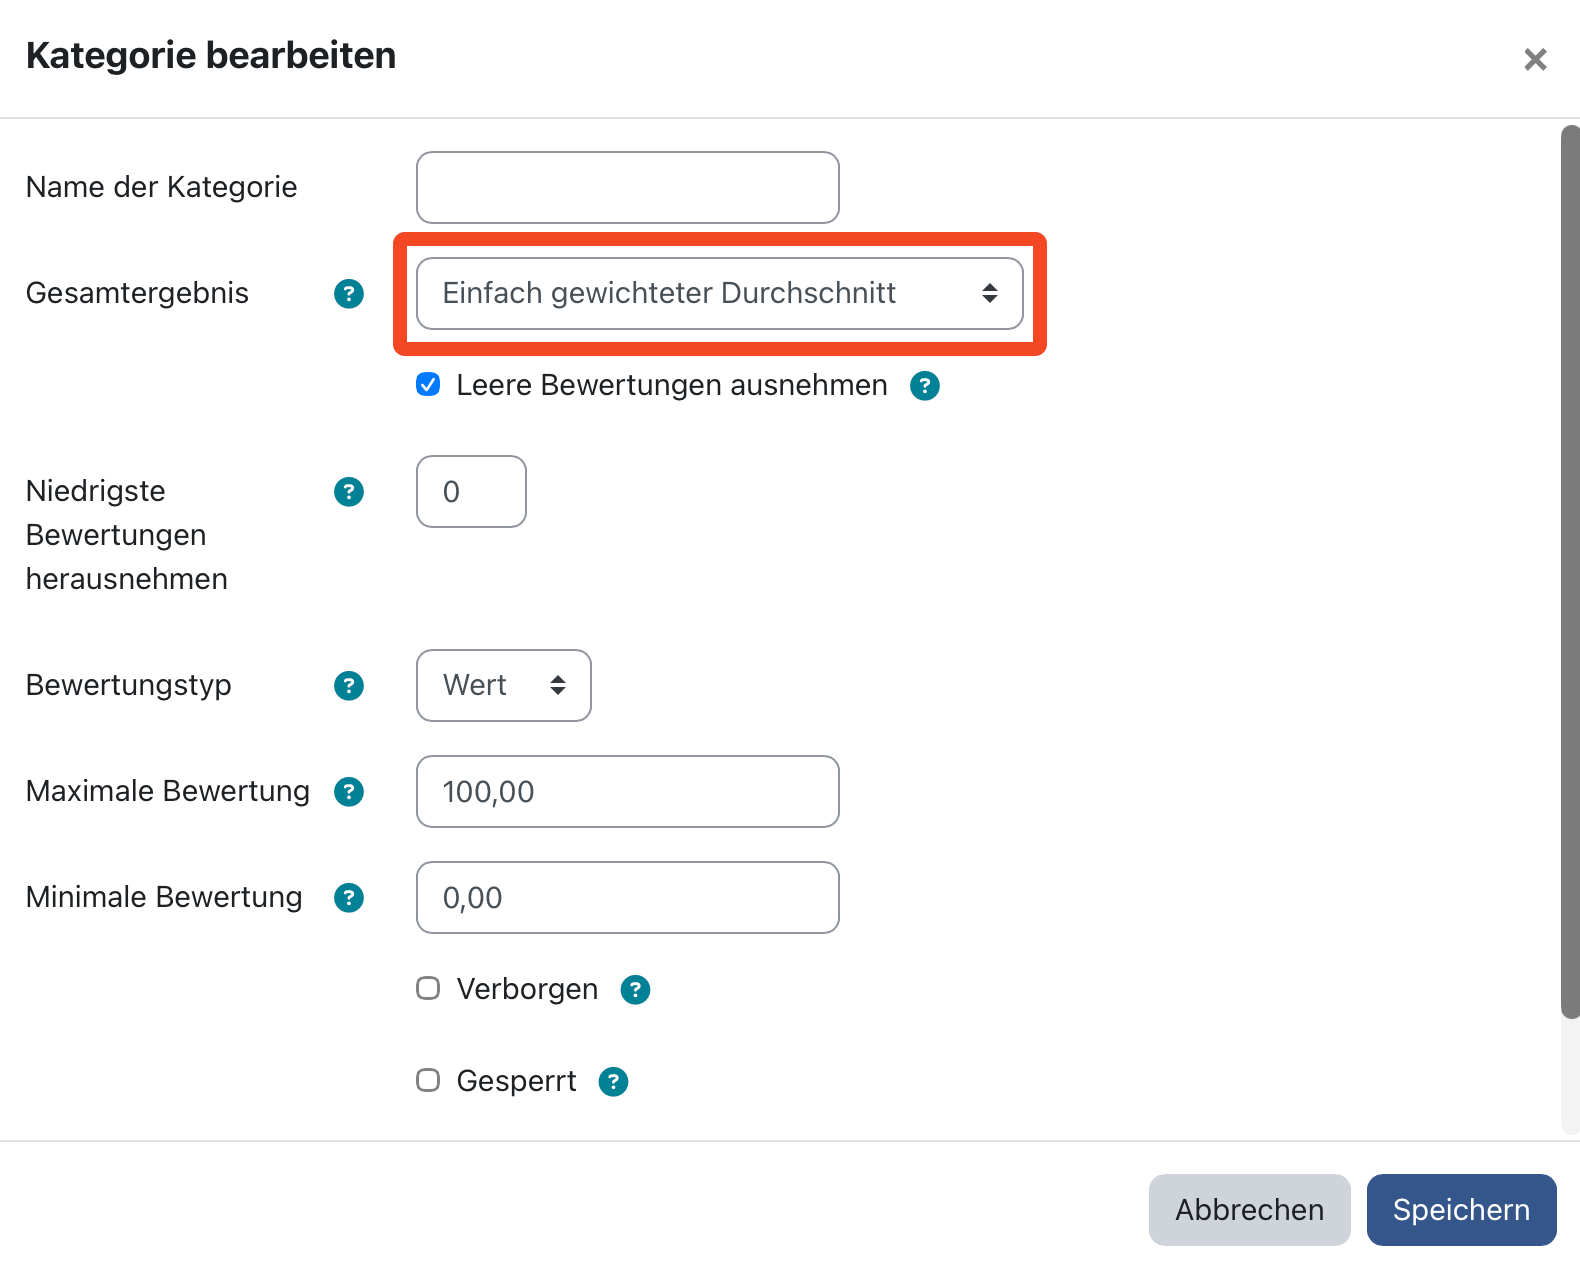Open the Gesamtergebnis aggregation dropdown
The width and height of the screenshot is (1580, 1270).
(719, 293)
